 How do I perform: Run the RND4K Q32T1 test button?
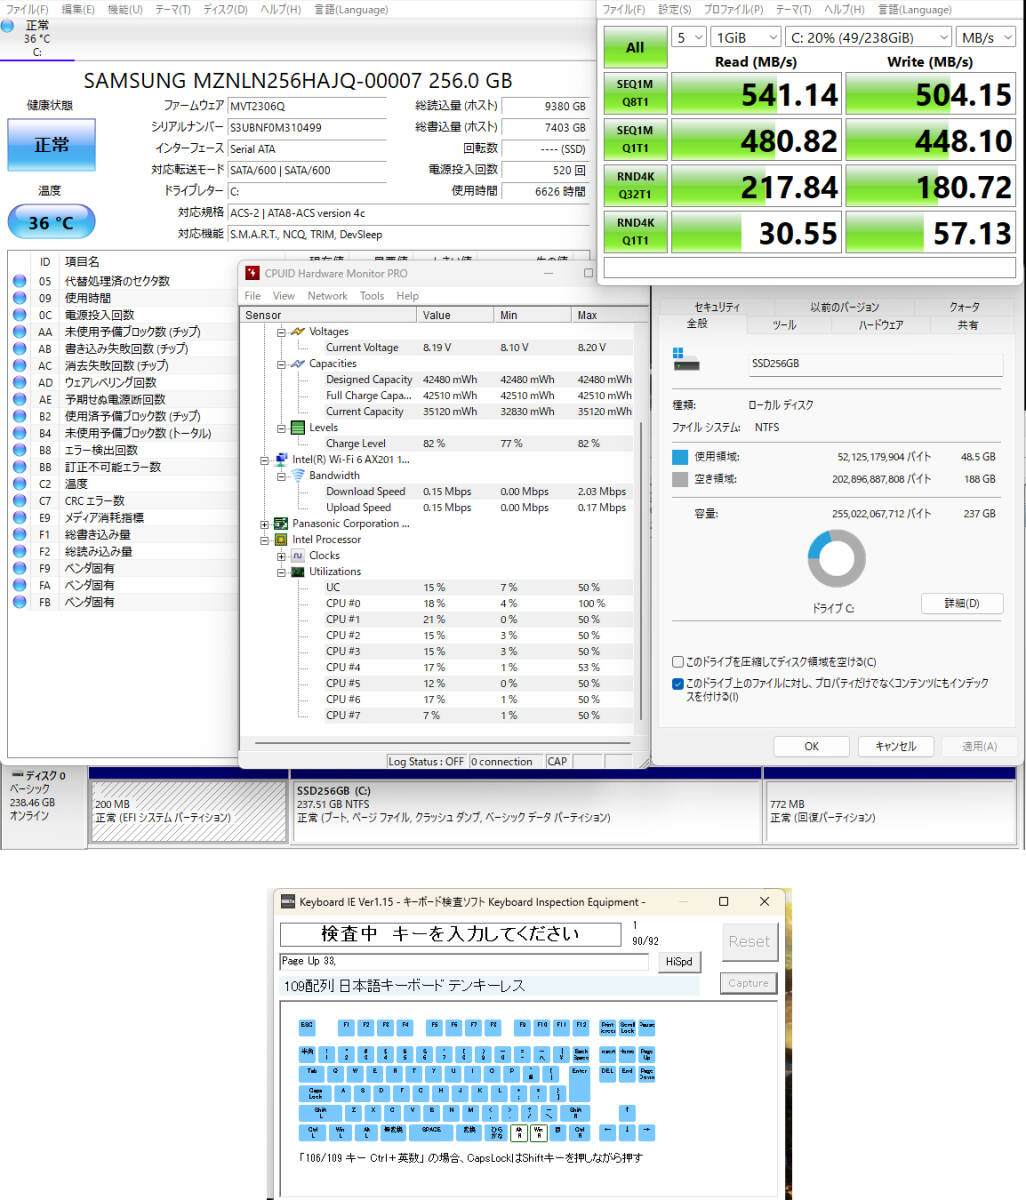[x=635, y=186]
